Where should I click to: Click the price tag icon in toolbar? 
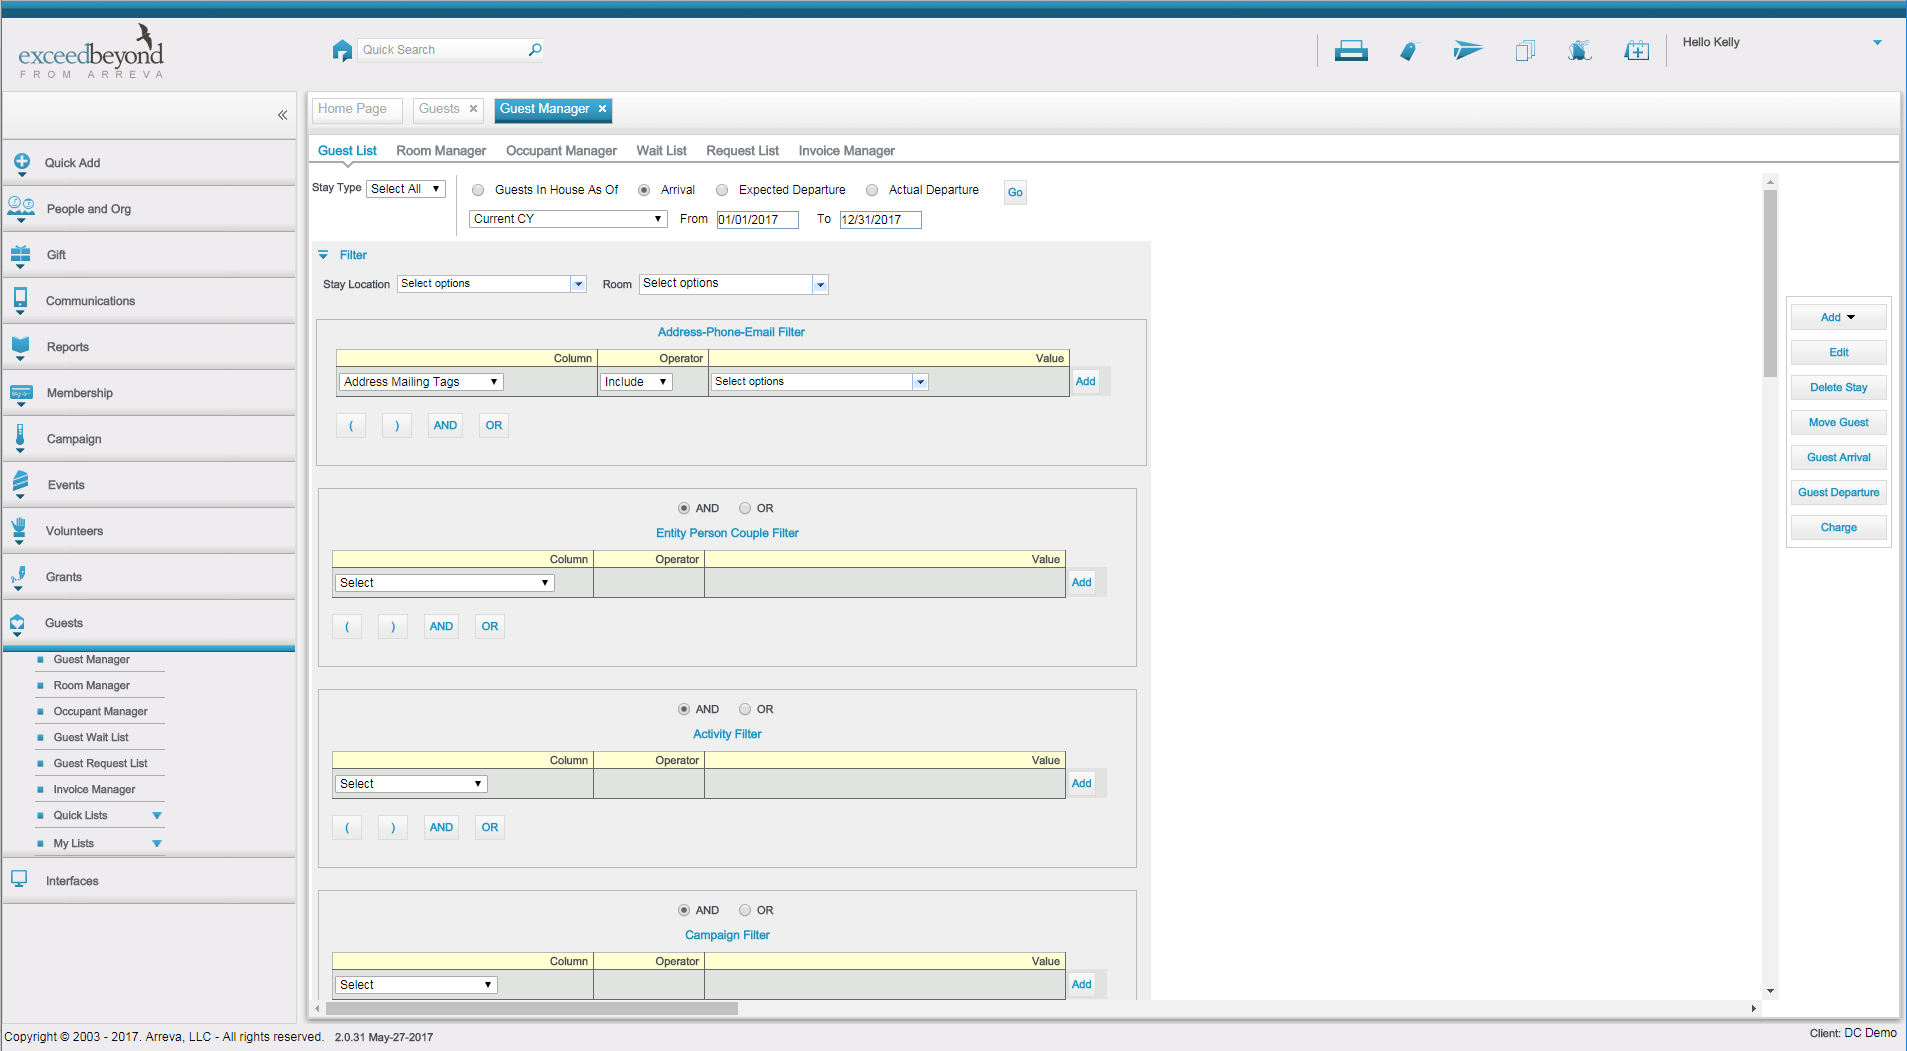click(1409, 50)
